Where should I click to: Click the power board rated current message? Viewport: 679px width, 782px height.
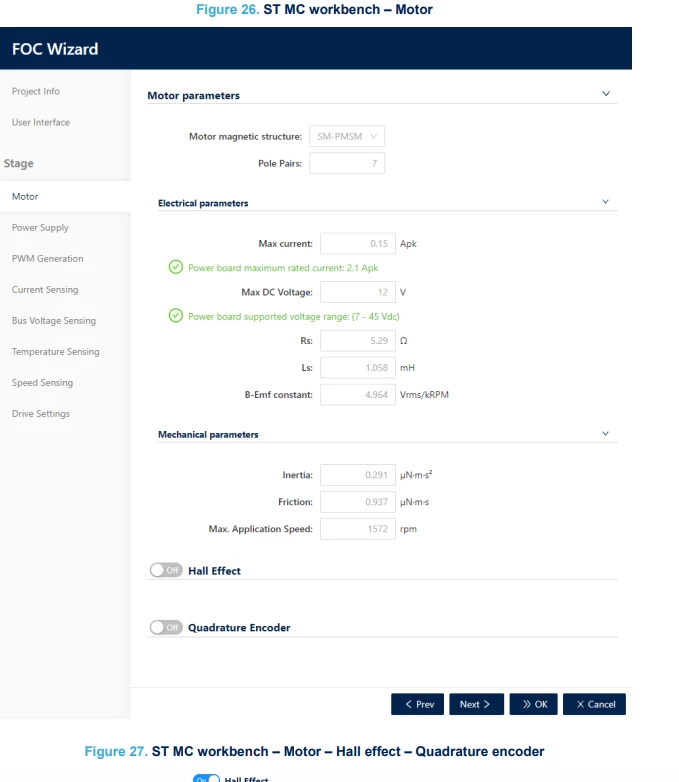[283, 268]
